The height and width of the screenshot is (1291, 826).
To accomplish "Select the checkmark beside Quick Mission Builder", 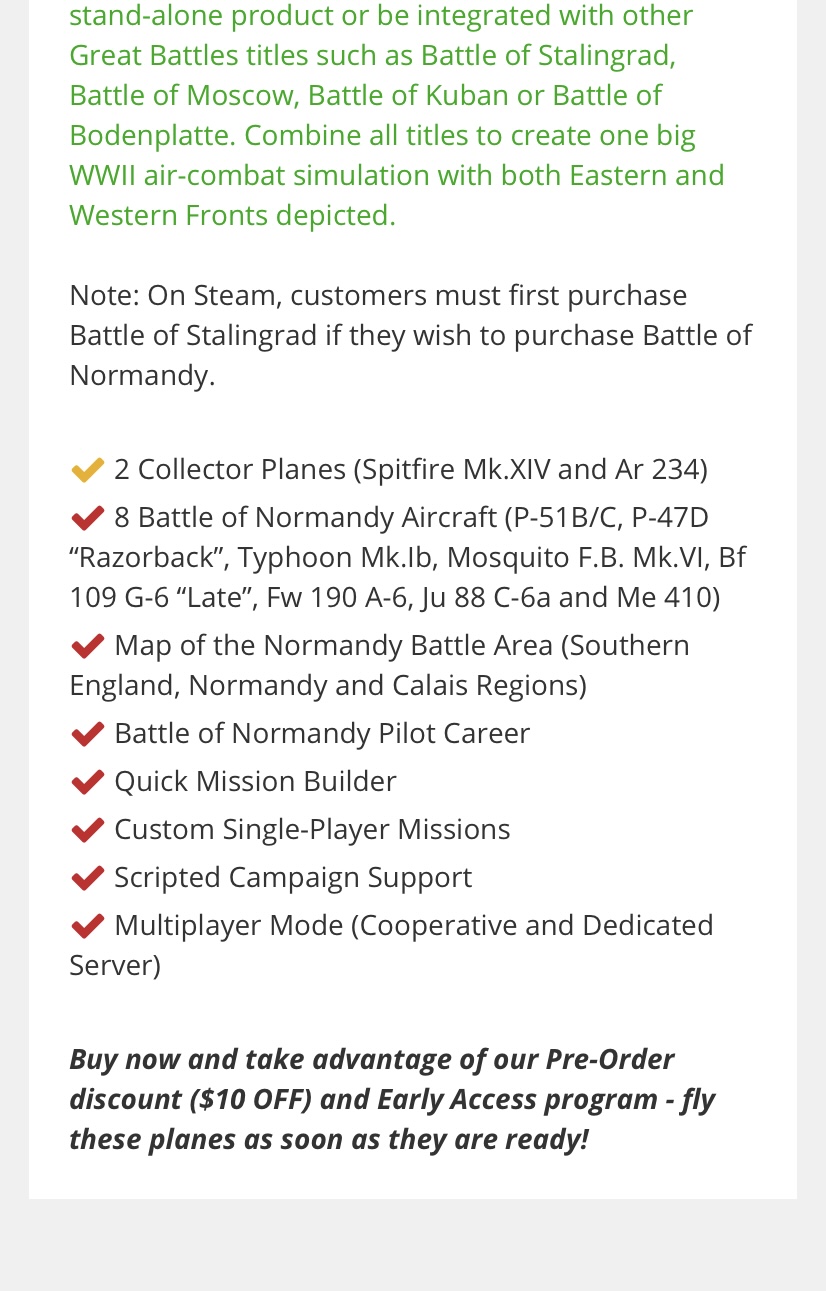I will click(88, 782).
